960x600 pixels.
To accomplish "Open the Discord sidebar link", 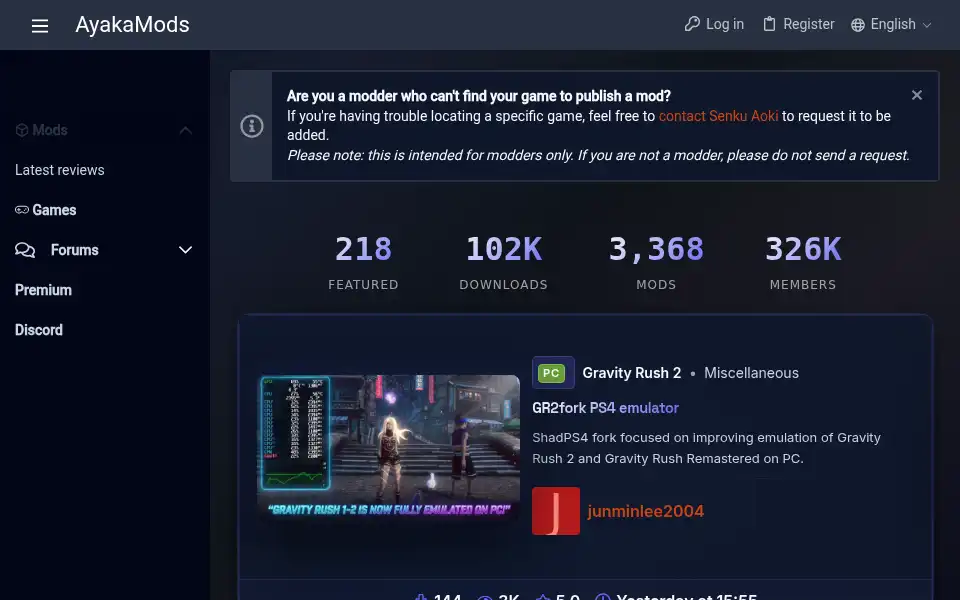I will pyautogui.click(x=39, y=330).
